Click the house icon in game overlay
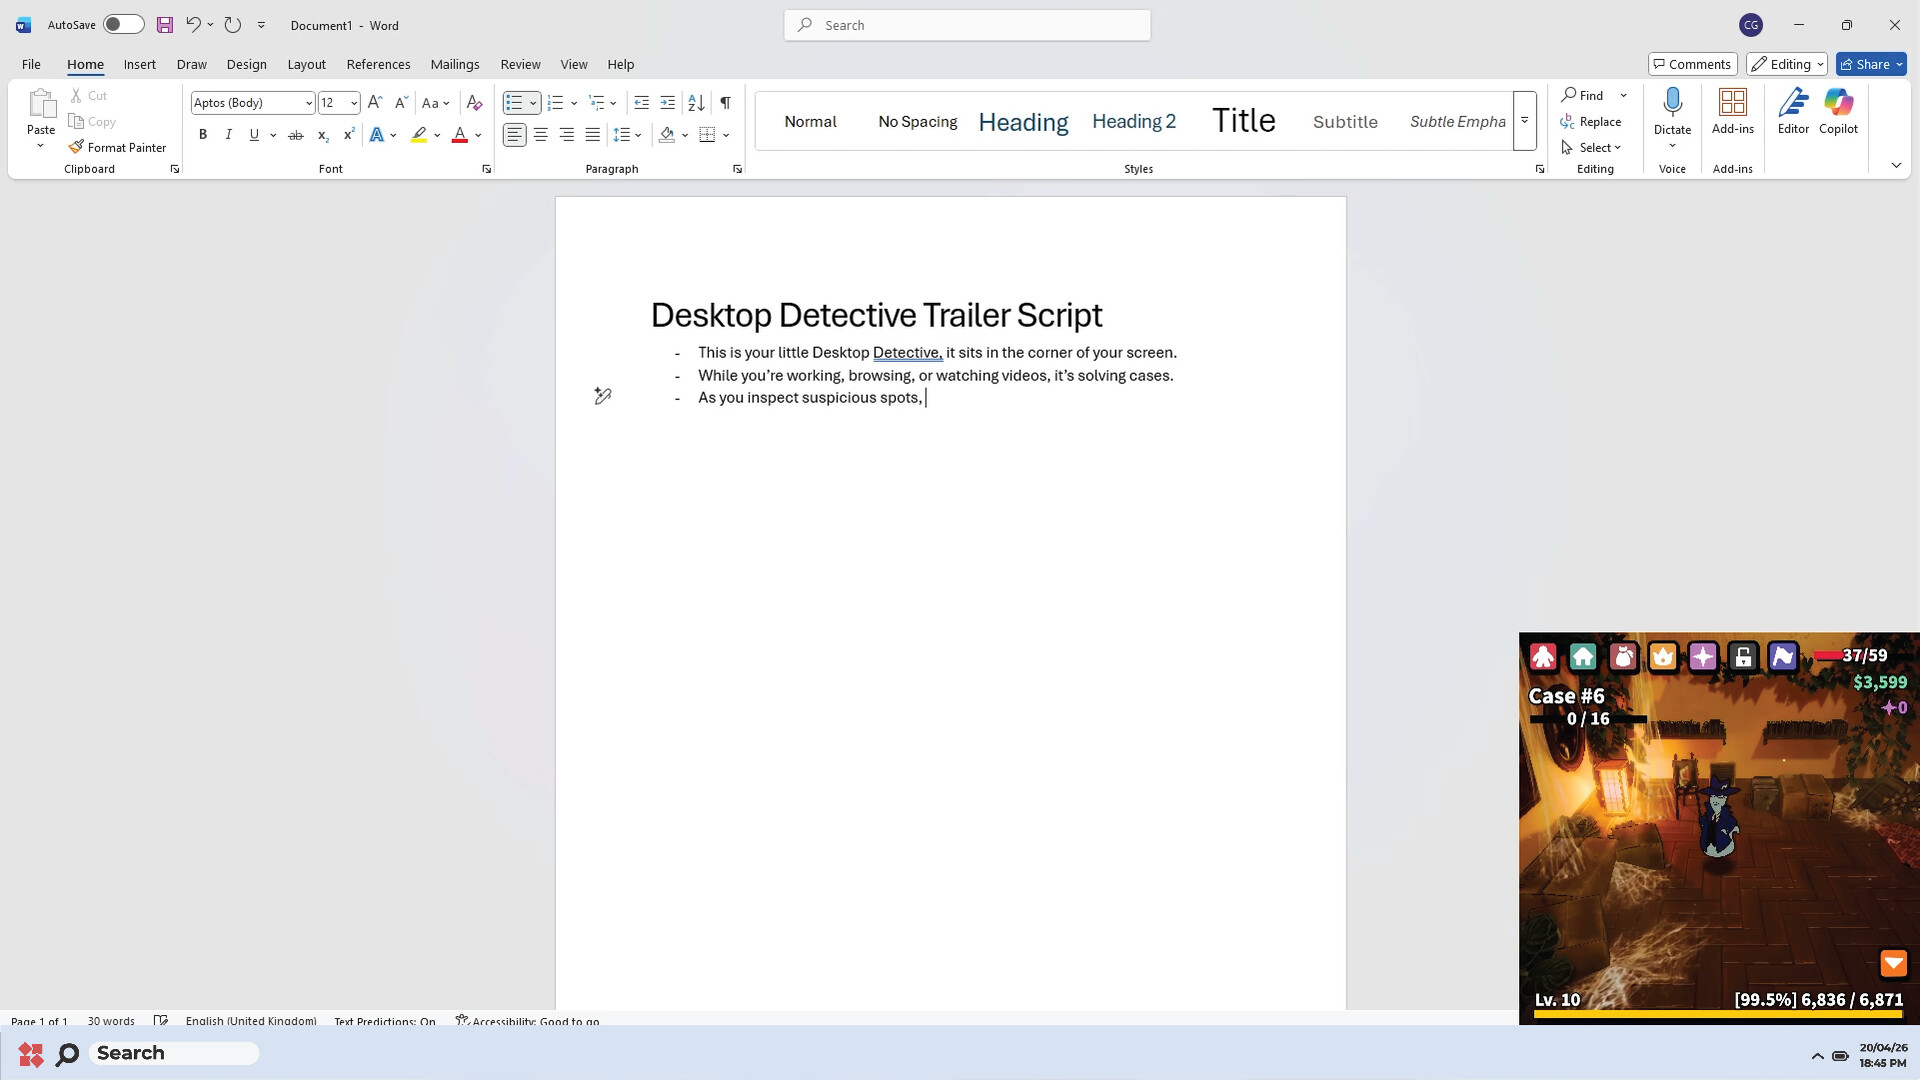Screen dimensions: 1920x1080 tap(1583, 657)
